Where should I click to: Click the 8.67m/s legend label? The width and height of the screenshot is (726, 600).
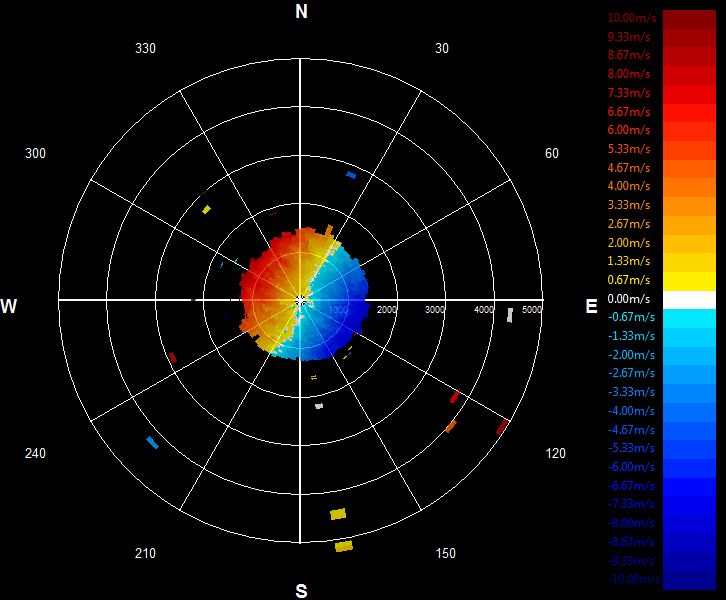point(629,55)
